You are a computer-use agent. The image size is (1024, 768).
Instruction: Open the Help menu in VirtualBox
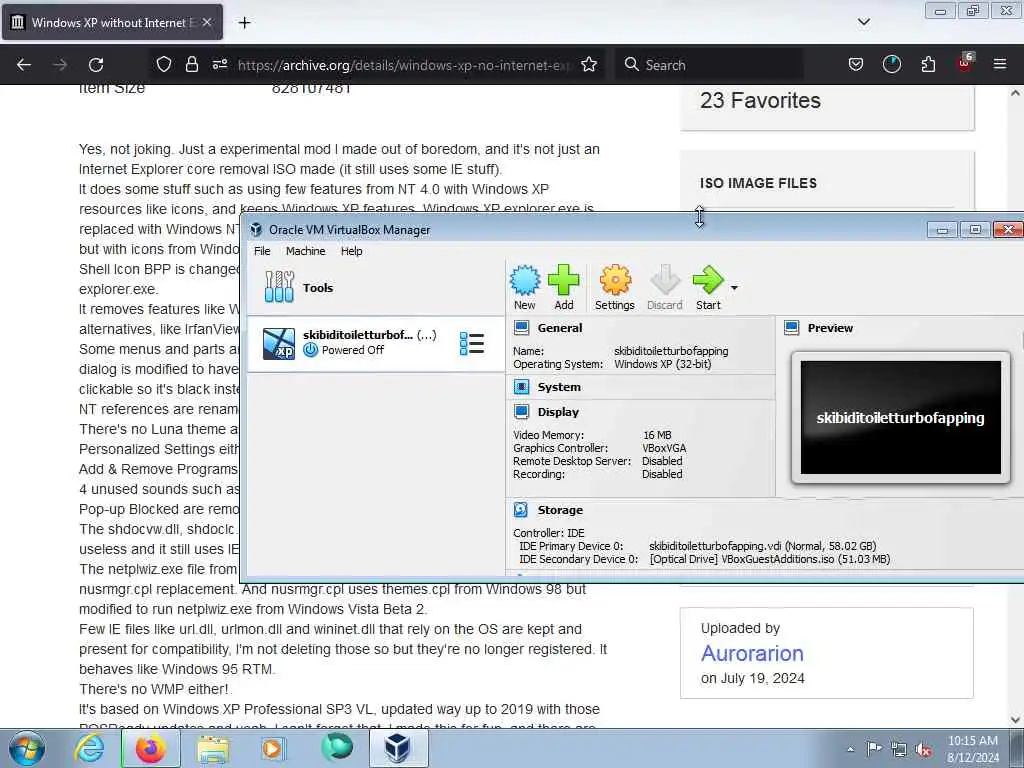[x=351, y=251]
